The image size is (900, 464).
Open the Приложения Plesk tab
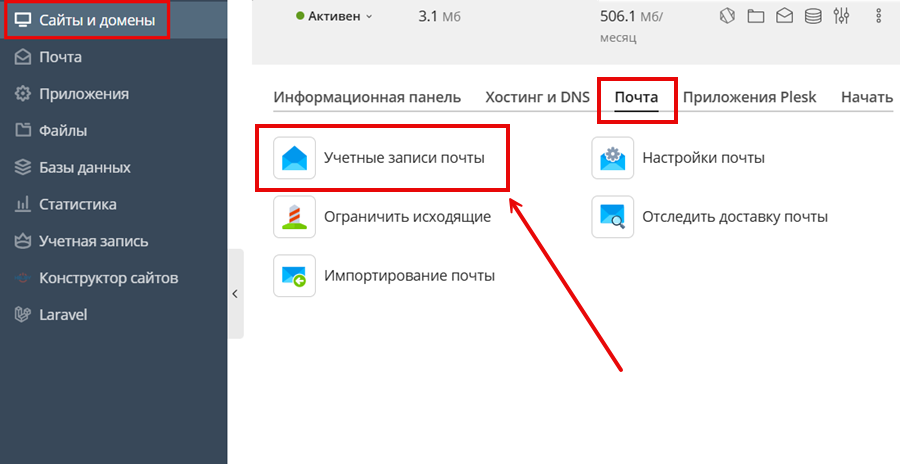[x=749, y=97]
